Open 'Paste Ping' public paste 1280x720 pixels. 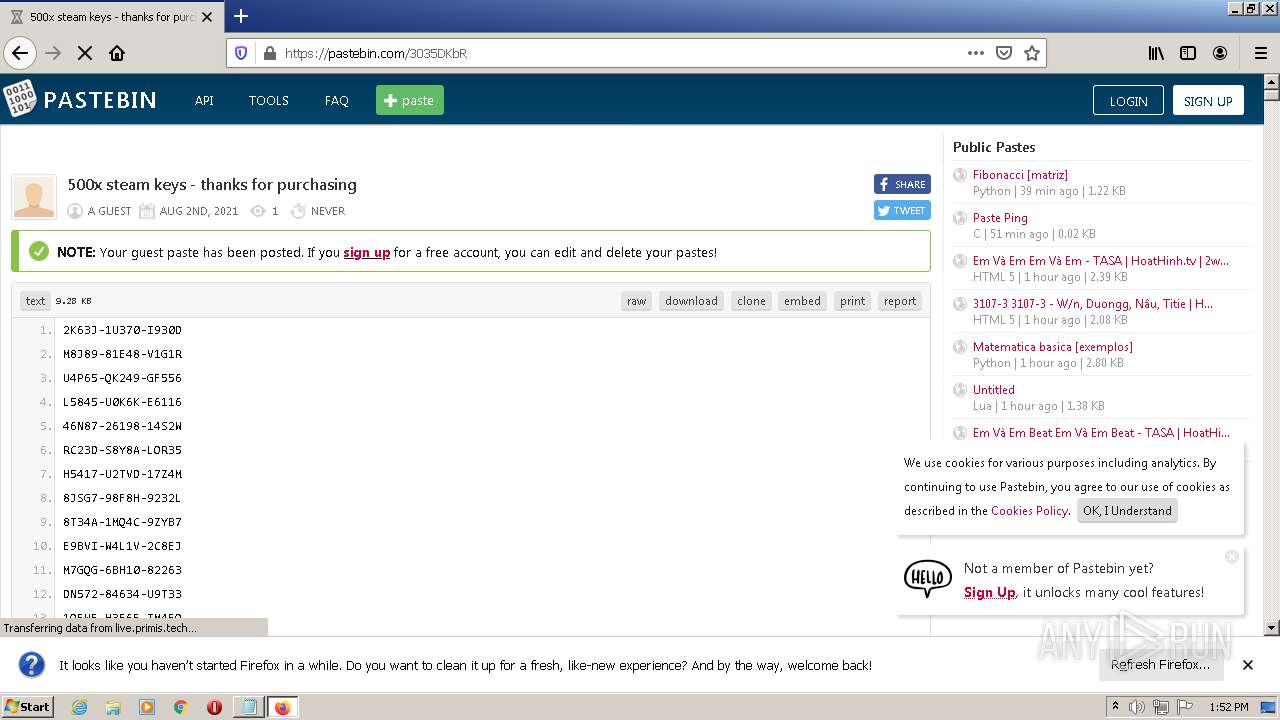pyautogui.click(x=1000, y=217)
